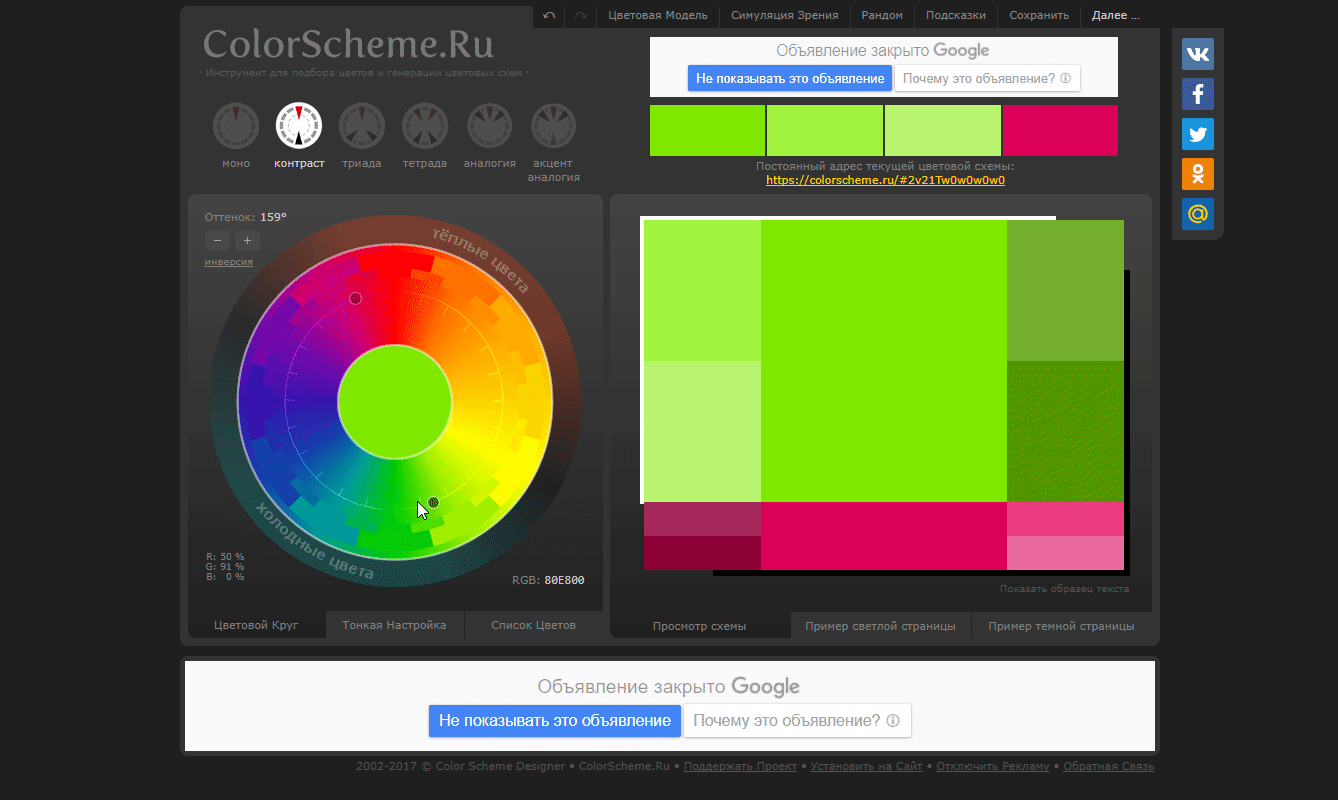Open the VK share icon
The width and height of the screenshot is (1338, 800).
[1197, 54]
